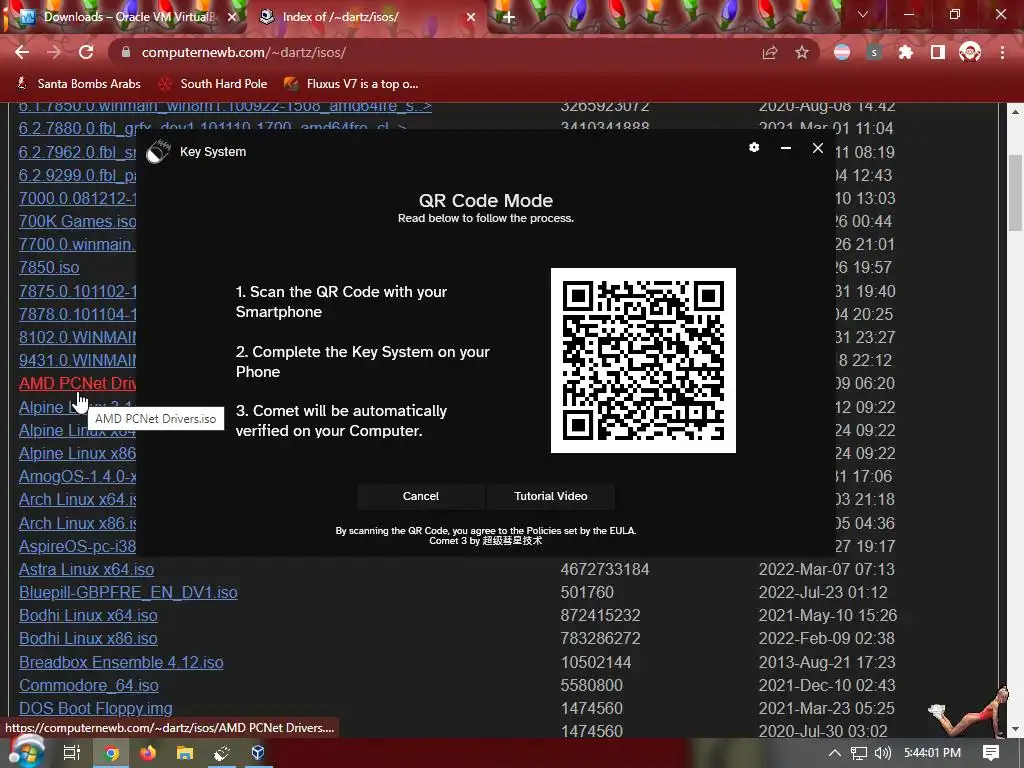Viewport: 1024px width, 768px height.
Task: Open Comet app on the taskbar
Action: pyautogui.click(x=221, y=753)
